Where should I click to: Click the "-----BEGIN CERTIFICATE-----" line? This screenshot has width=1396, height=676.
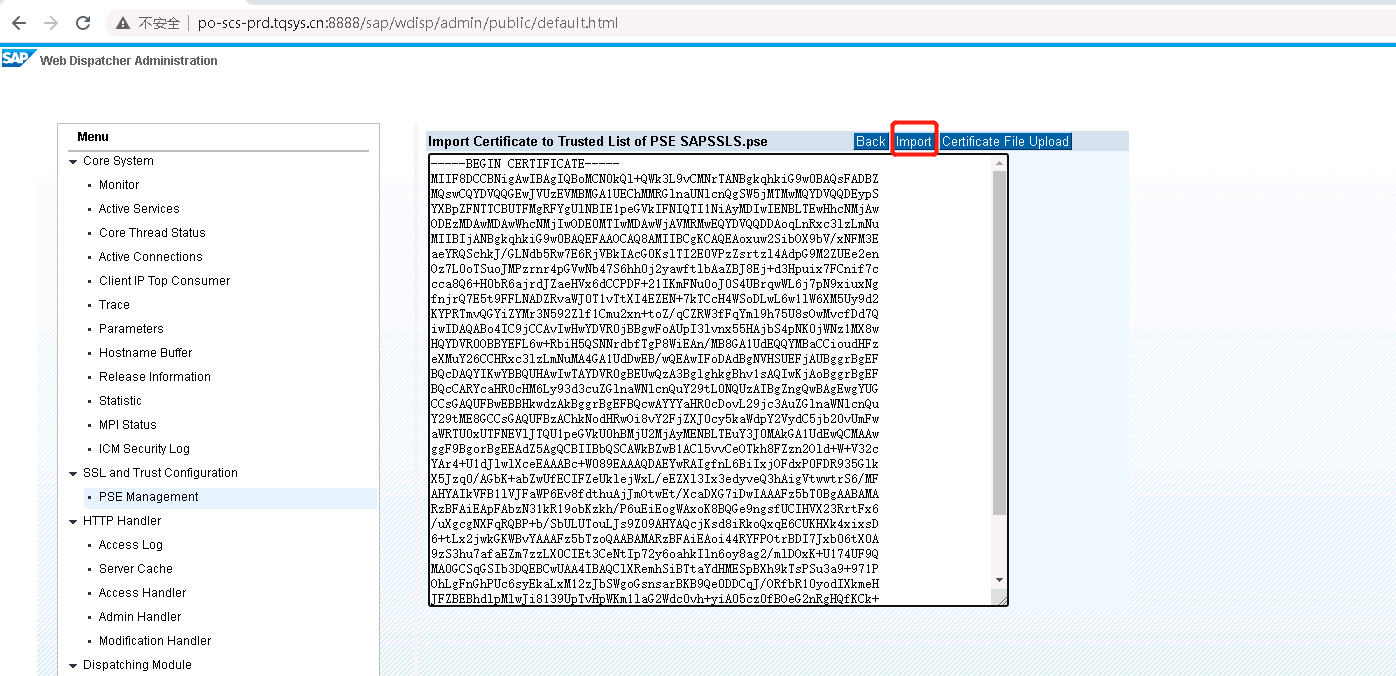click(526, 164)
